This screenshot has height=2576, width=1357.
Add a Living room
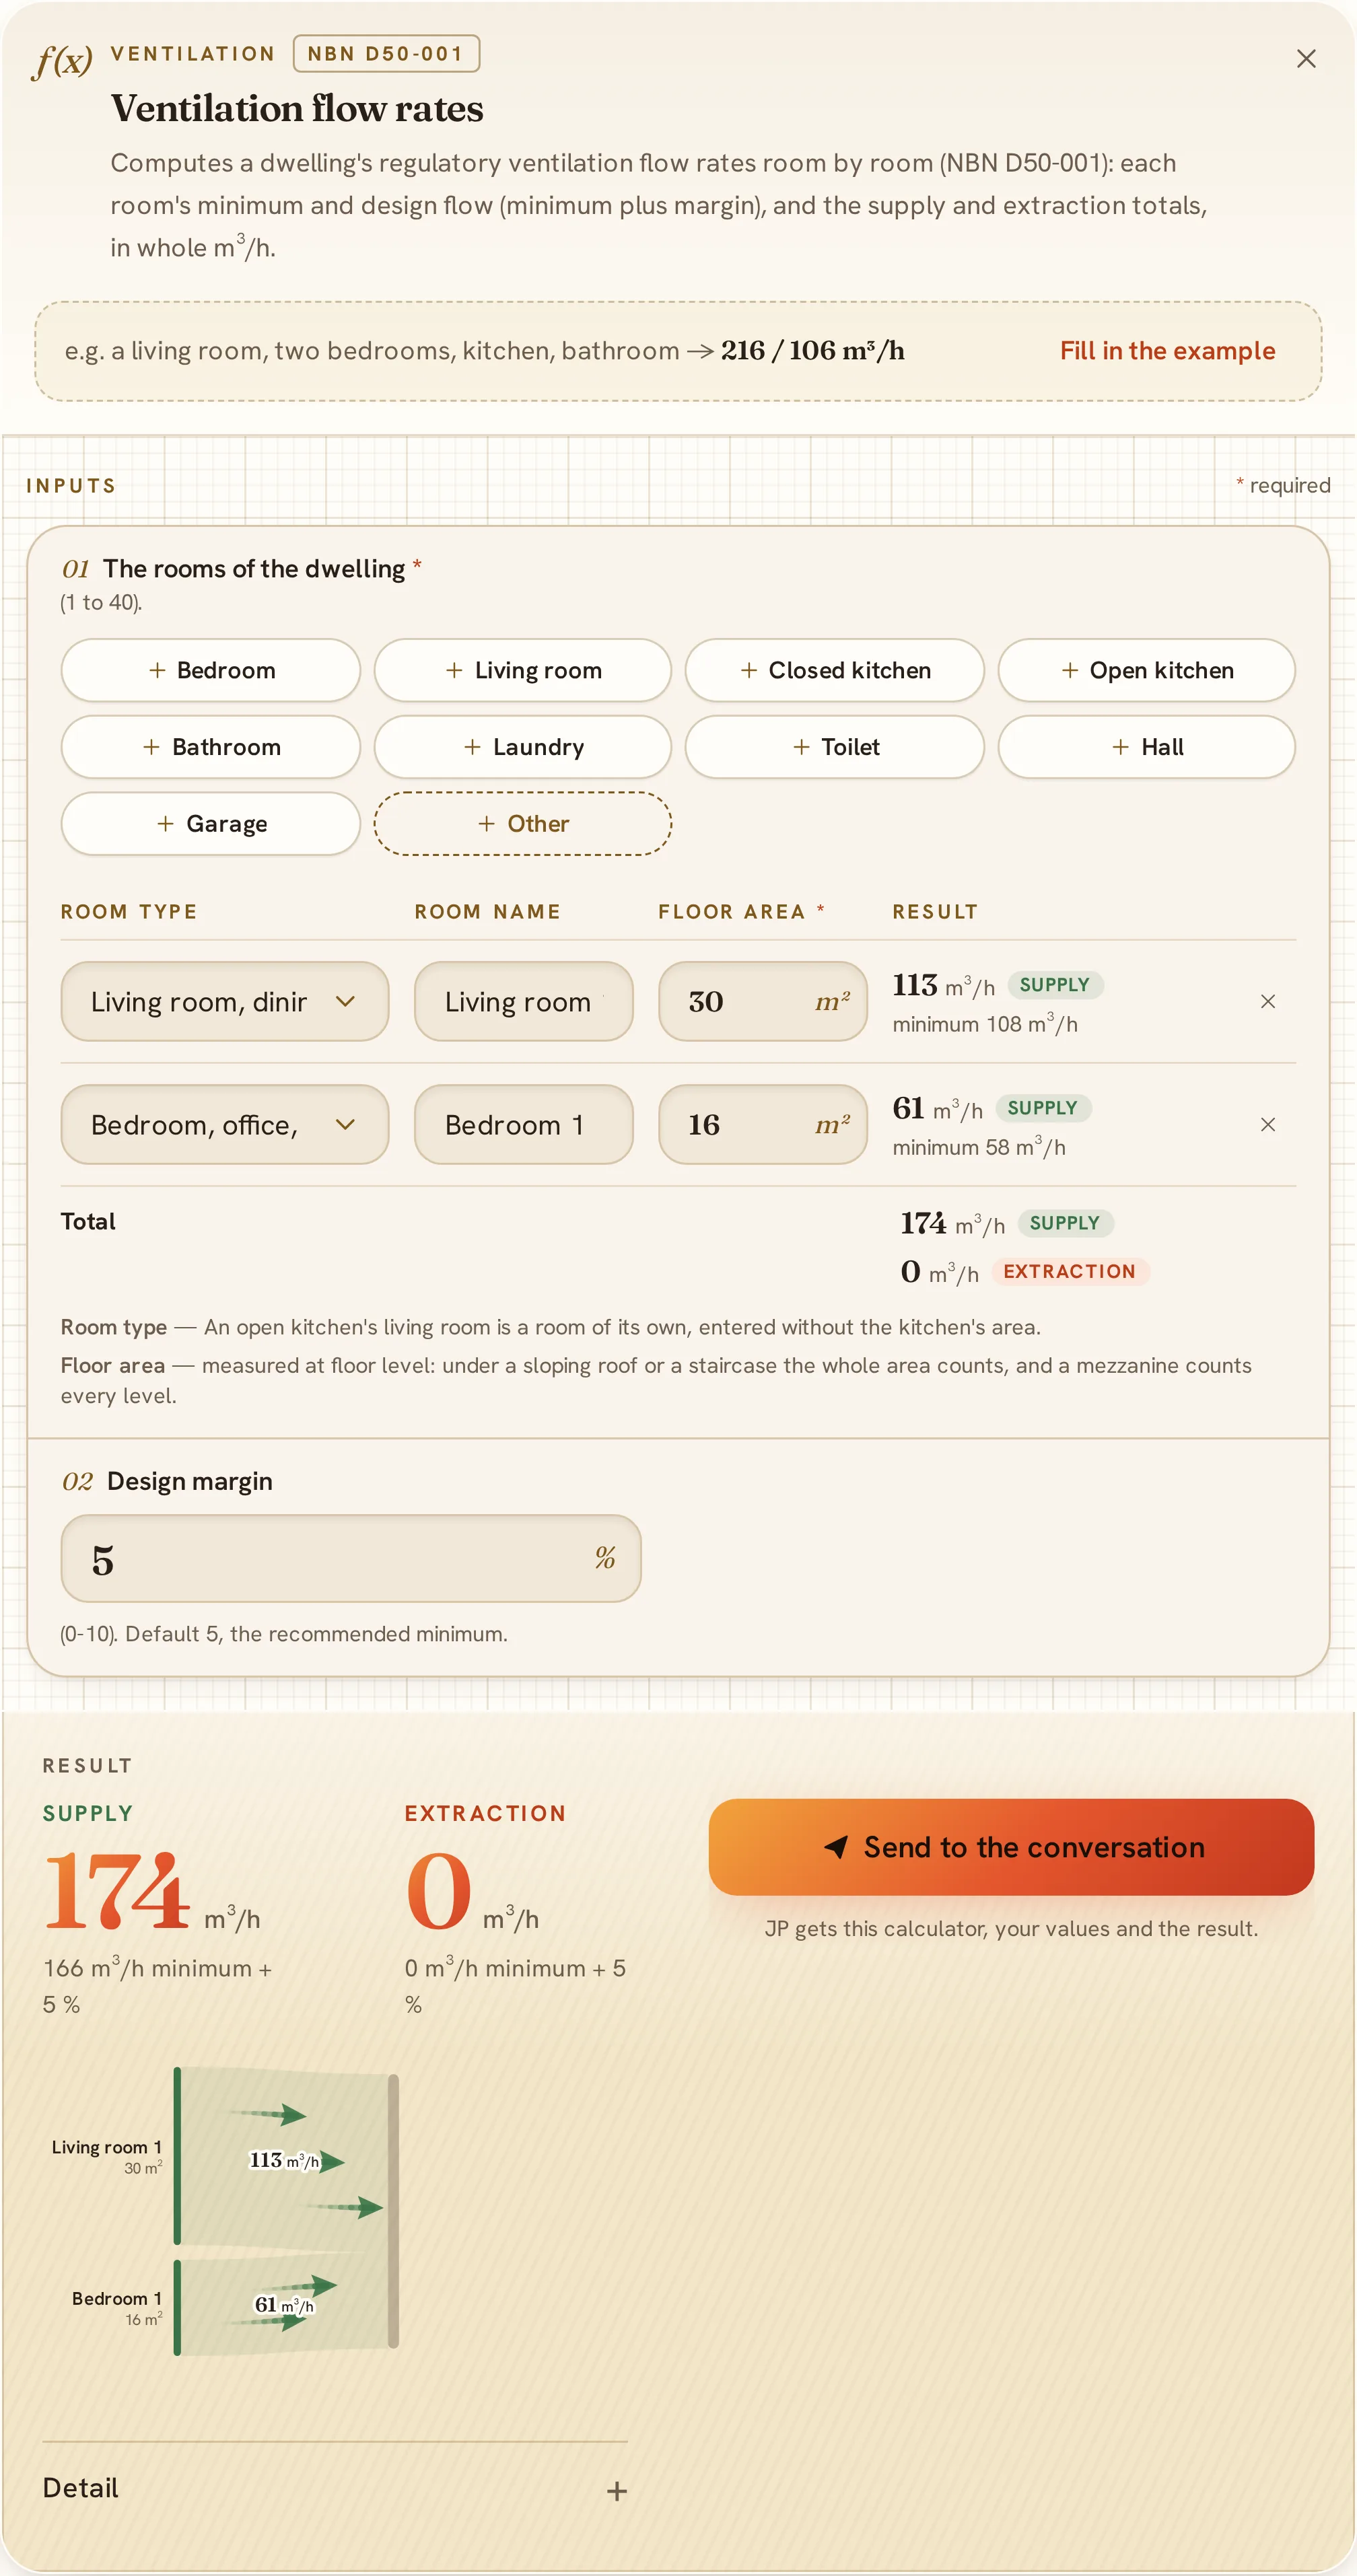522,670
